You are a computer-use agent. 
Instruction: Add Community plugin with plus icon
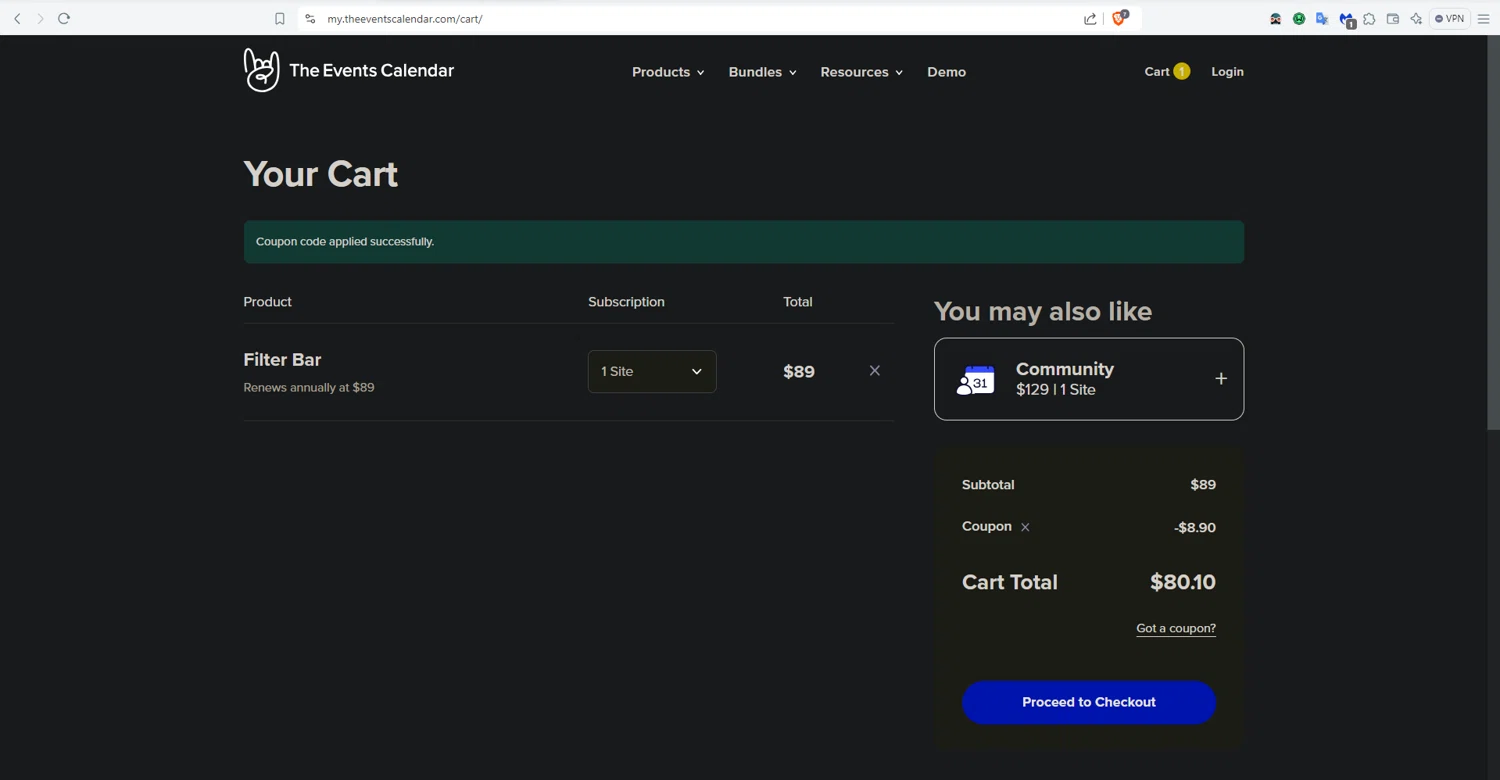click(1221, 379)
